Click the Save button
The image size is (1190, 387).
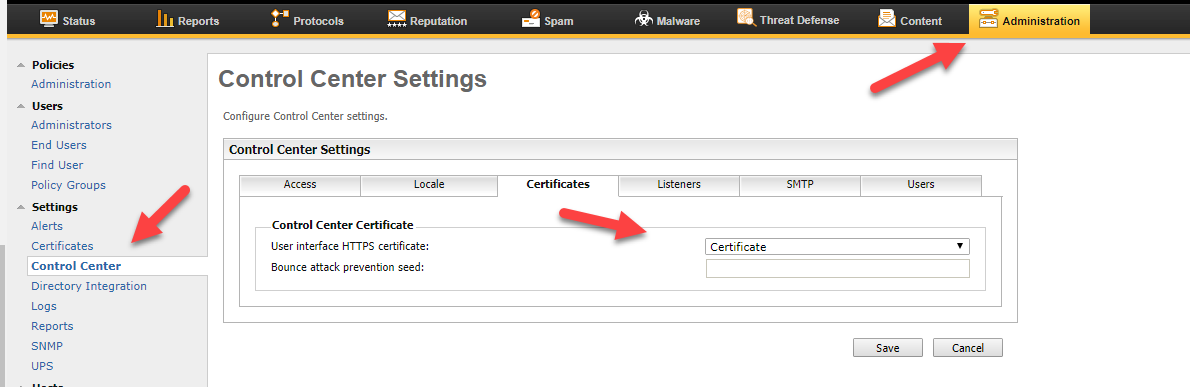[x=887, y=348]
